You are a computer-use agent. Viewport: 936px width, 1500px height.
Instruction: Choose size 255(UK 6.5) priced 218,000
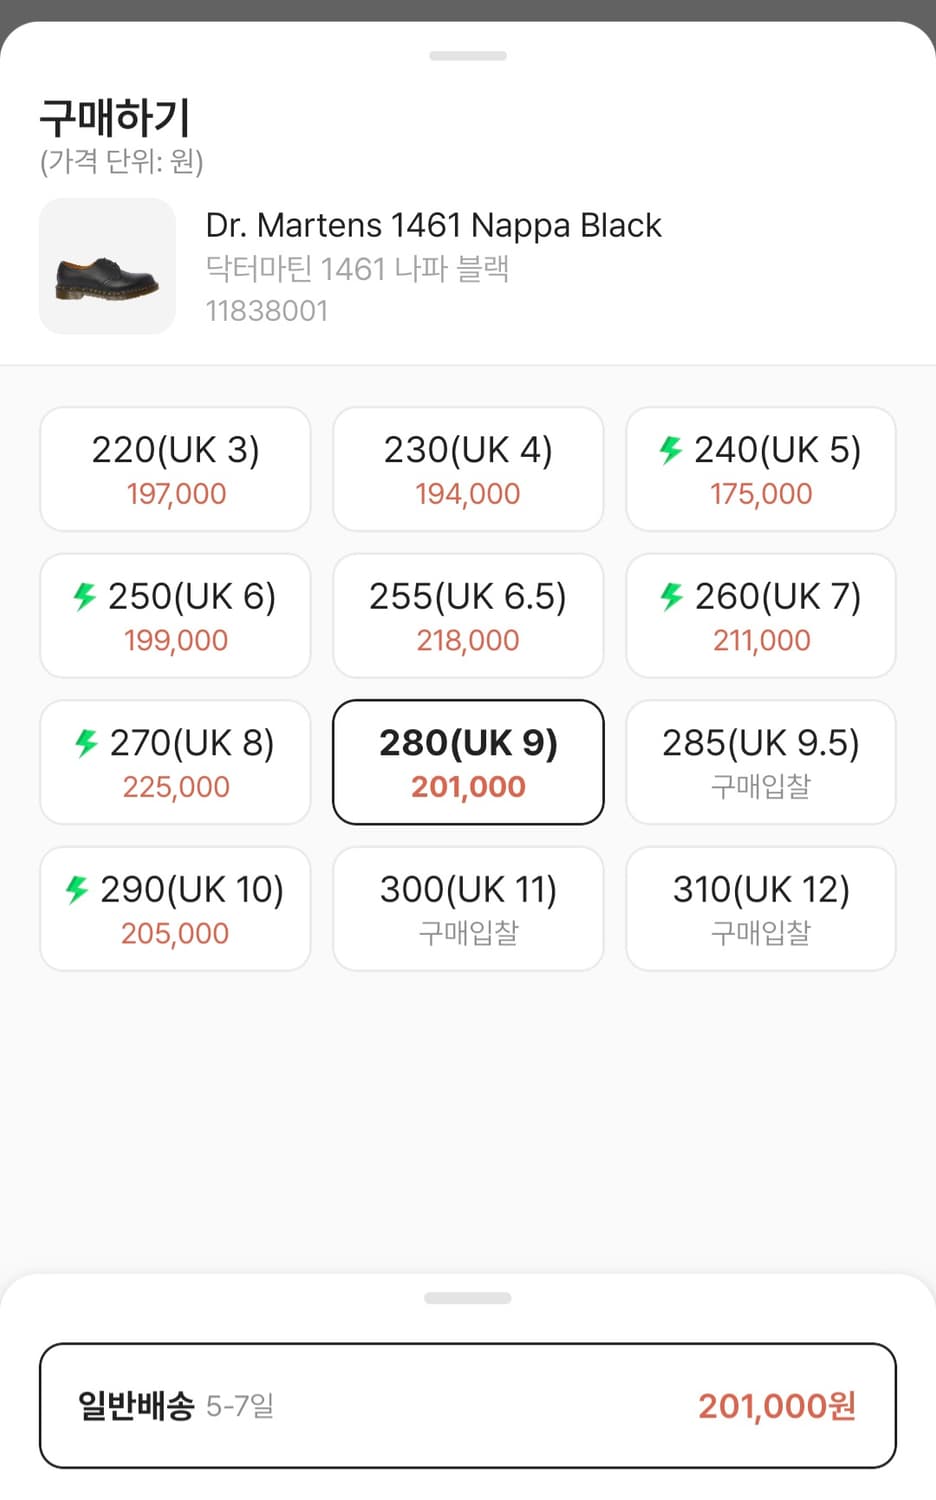coord(468,615)
